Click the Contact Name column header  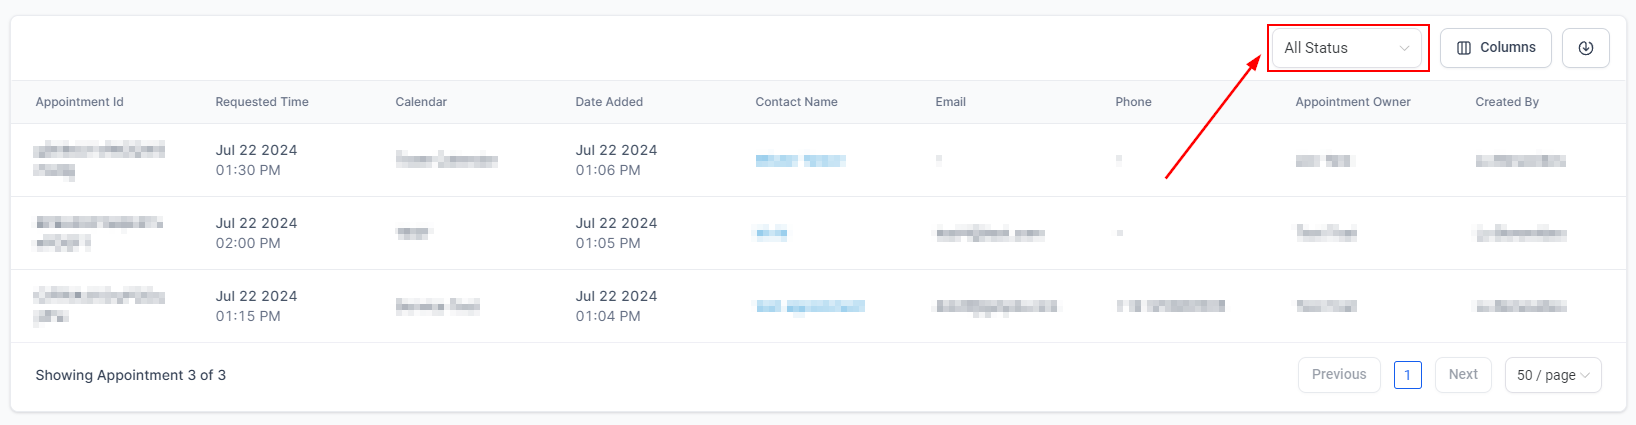pos(796,102)
